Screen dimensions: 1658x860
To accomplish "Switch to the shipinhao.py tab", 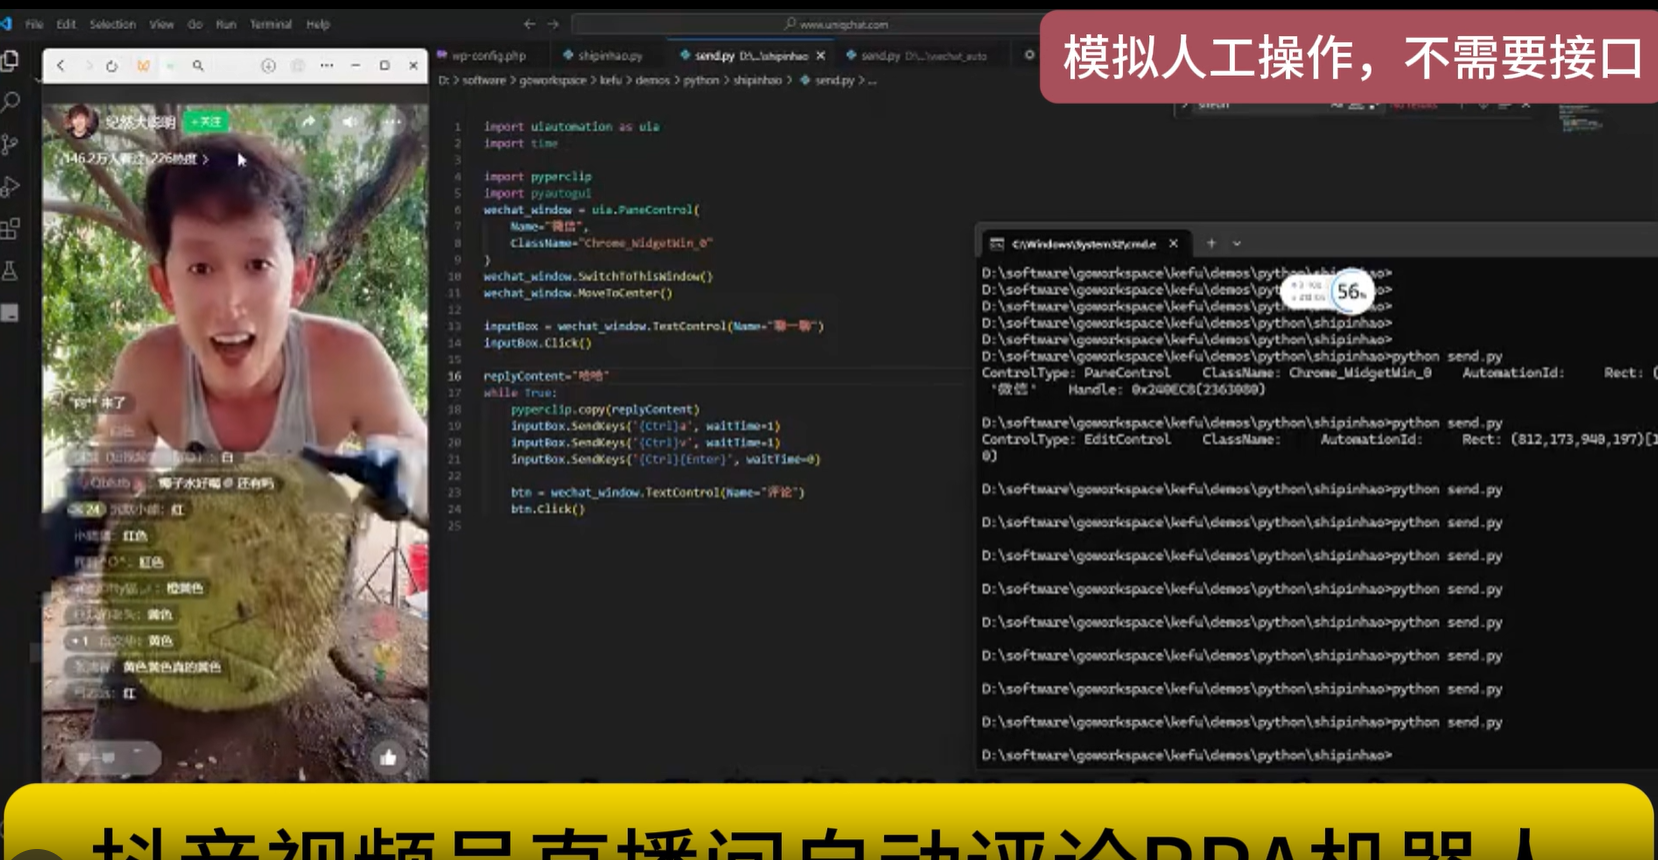I will click(x=603, y=56).
